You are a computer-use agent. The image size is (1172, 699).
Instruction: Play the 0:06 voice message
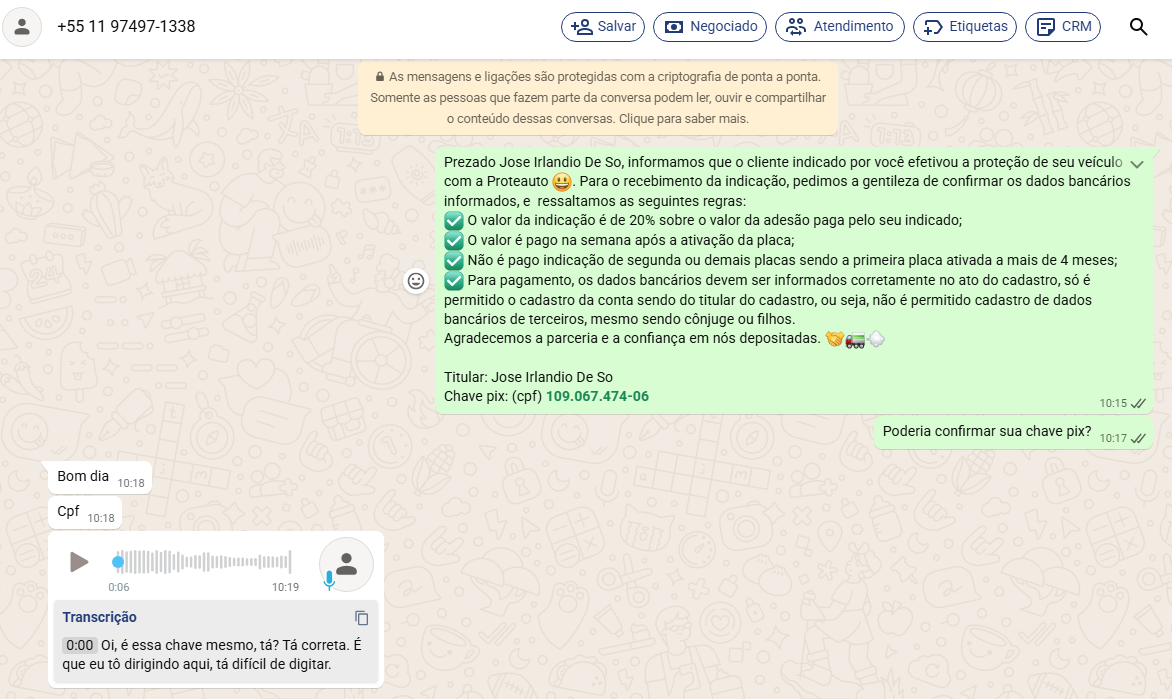(79, 562)
